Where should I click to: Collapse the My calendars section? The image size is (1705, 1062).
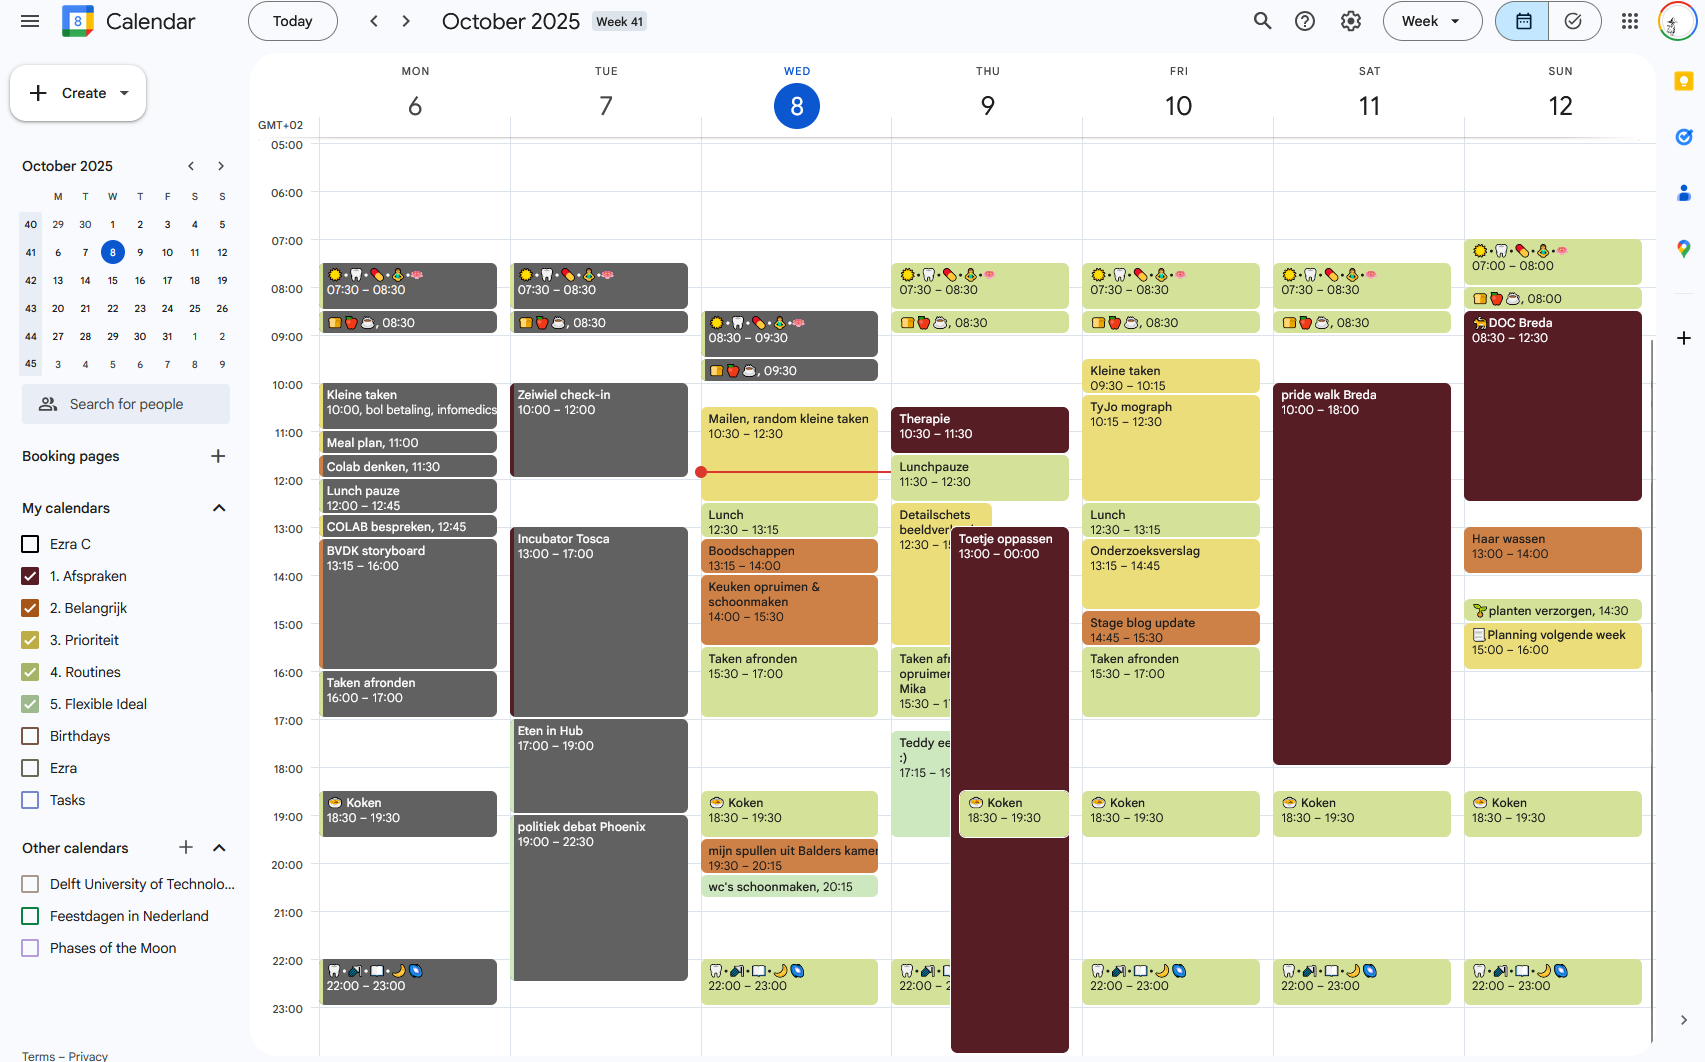[219, 508]
